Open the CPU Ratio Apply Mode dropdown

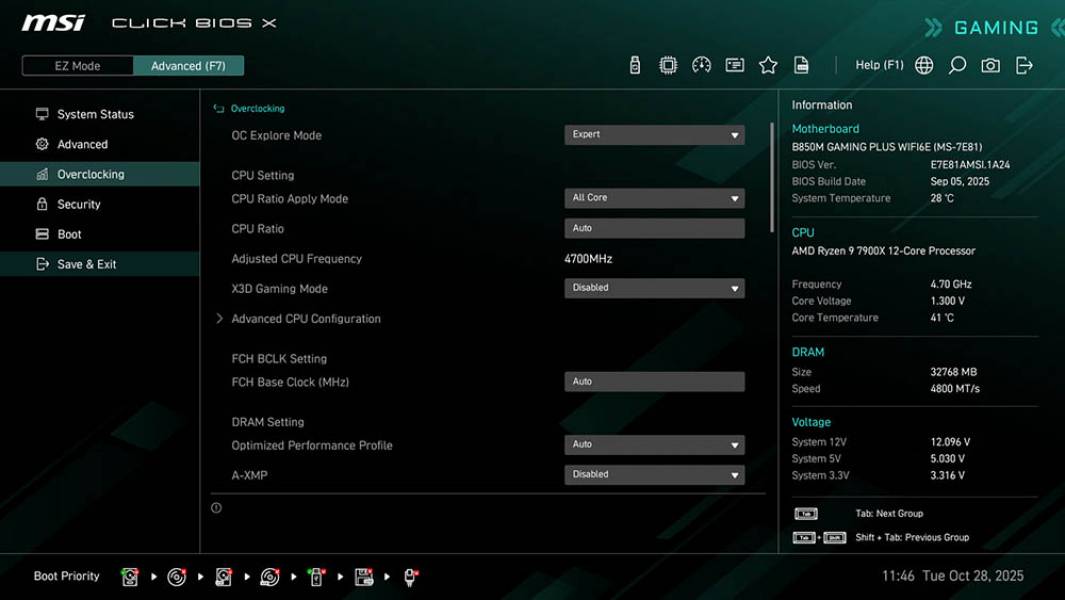tap(654, 198)
